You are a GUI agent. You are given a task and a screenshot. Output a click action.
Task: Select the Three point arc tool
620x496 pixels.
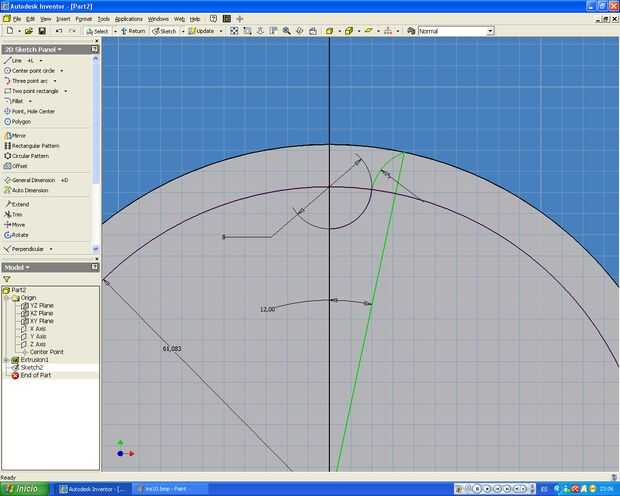pos(26,81)
